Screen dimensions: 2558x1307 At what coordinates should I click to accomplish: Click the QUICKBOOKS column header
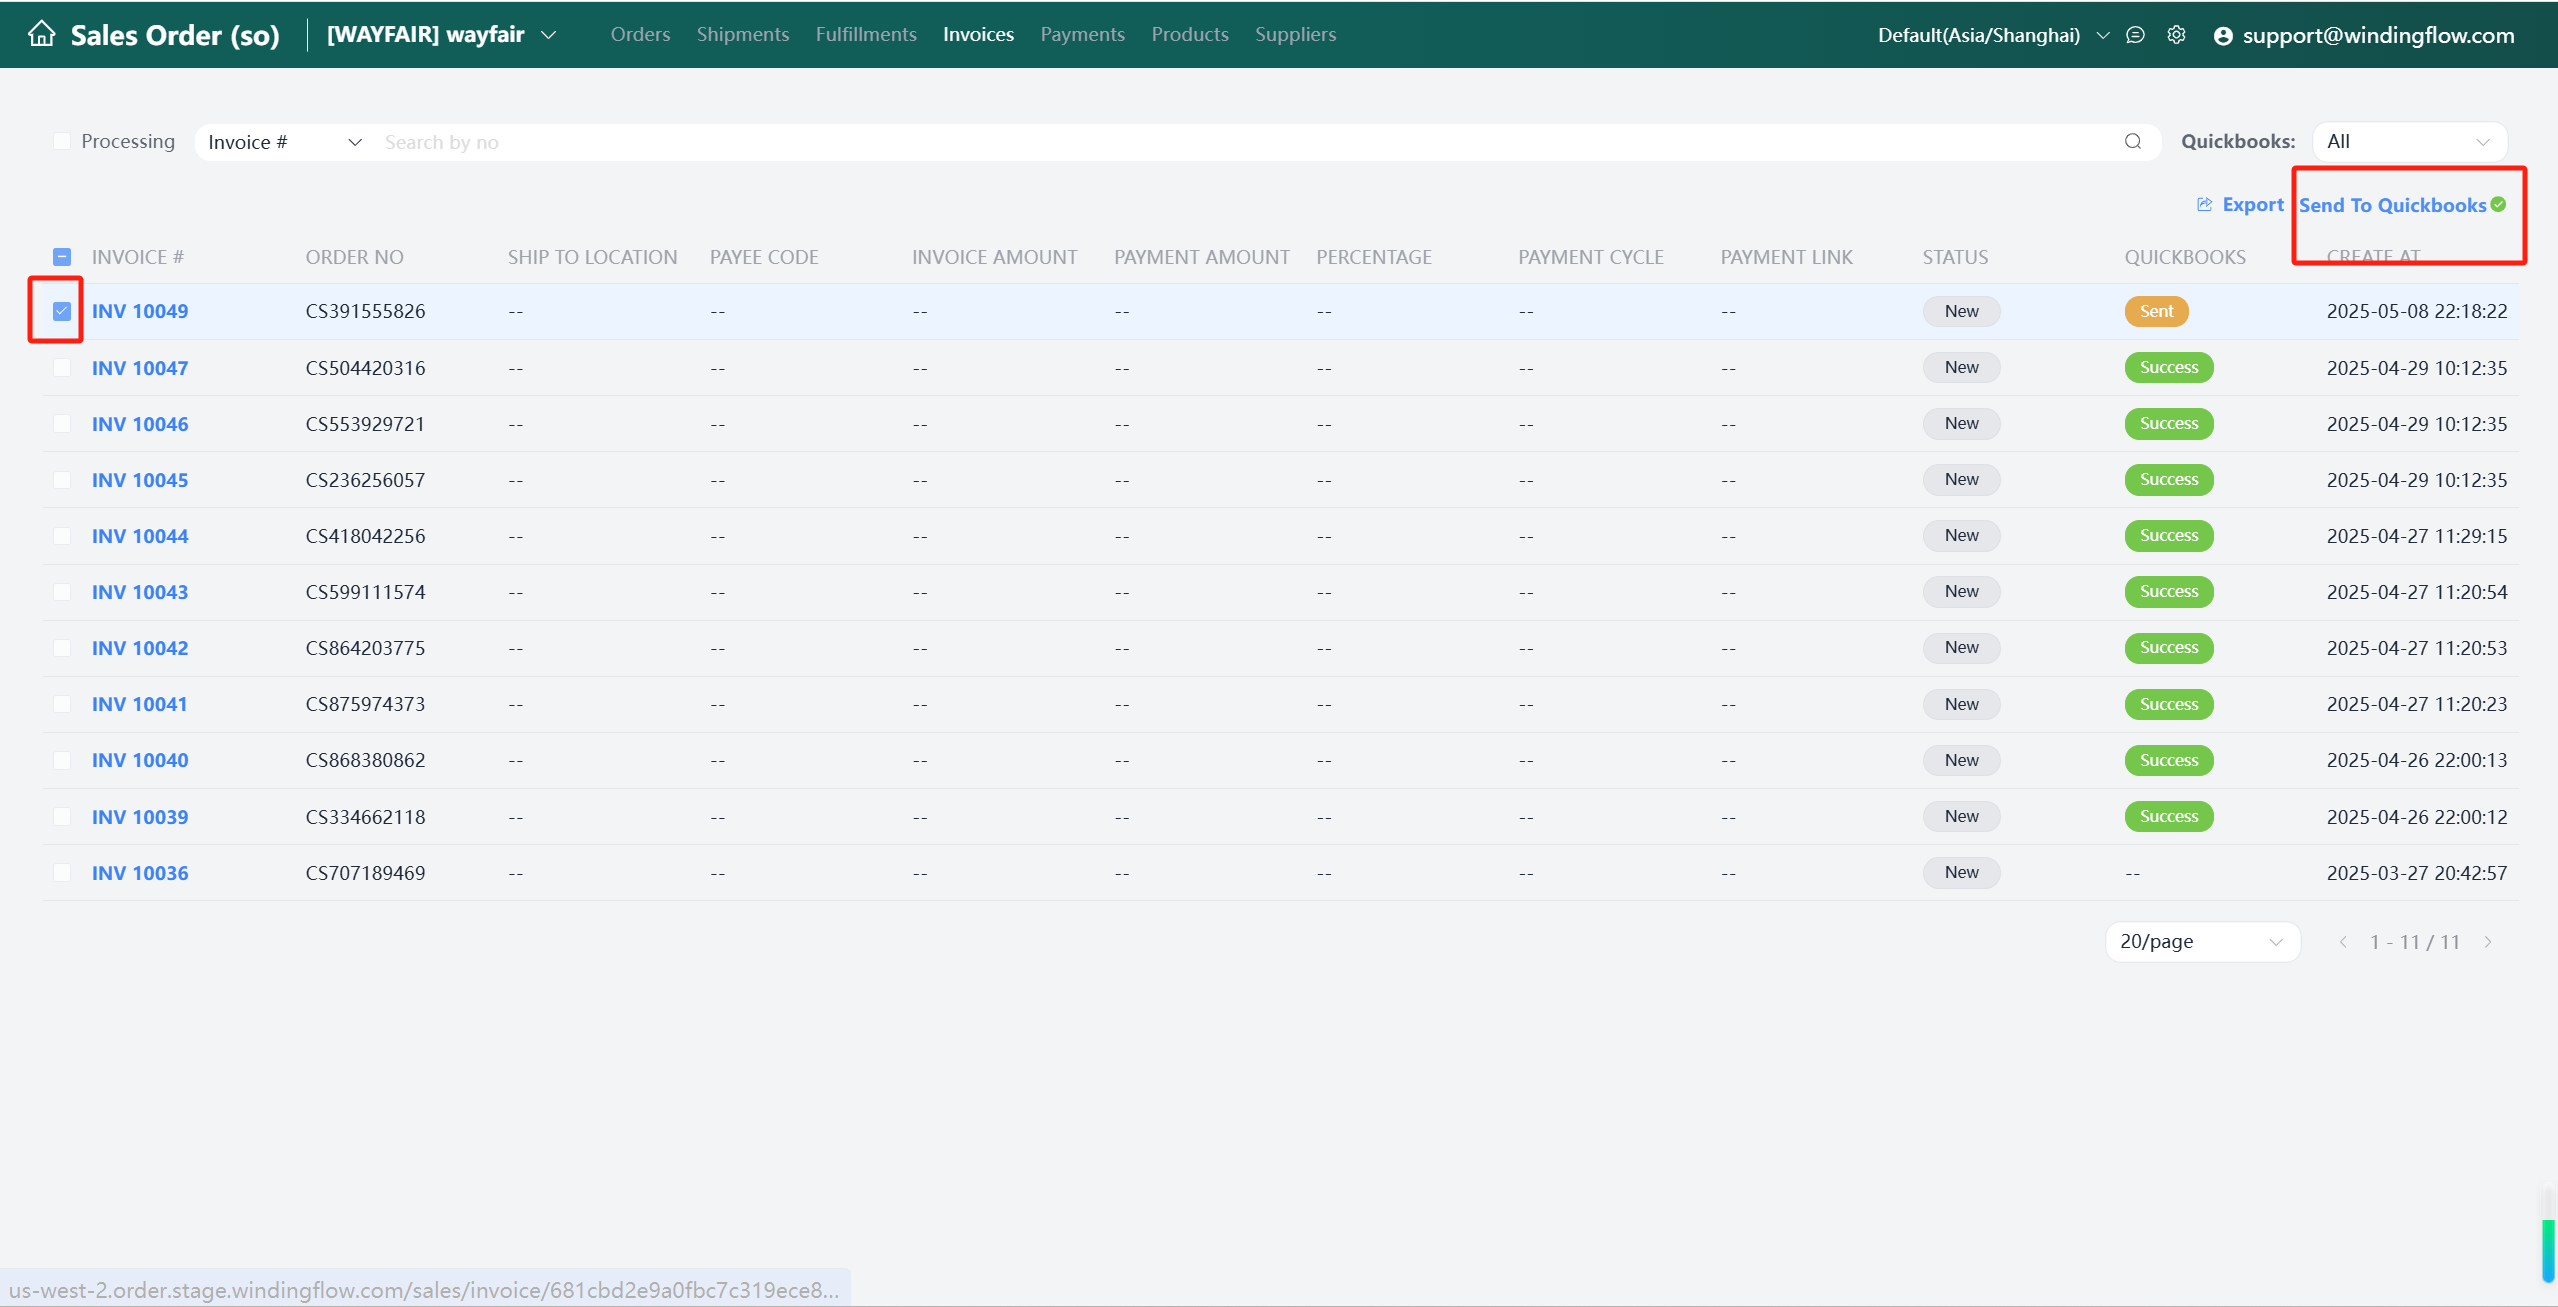[2185, 257]
